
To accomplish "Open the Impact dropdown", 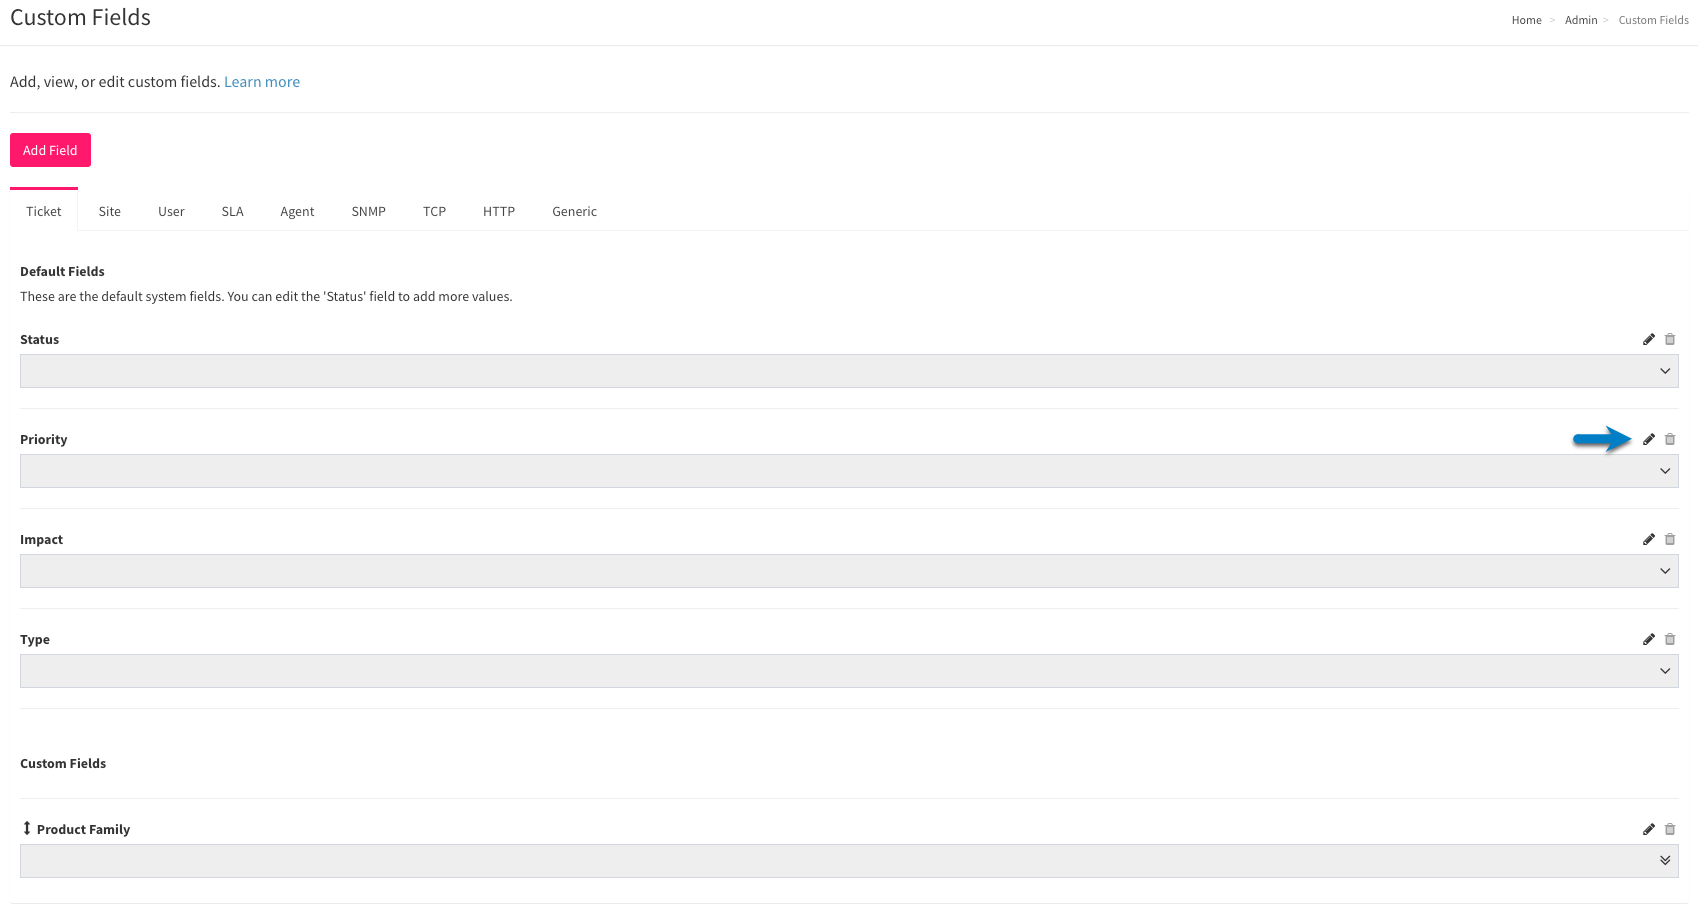I will click(849, 571).
